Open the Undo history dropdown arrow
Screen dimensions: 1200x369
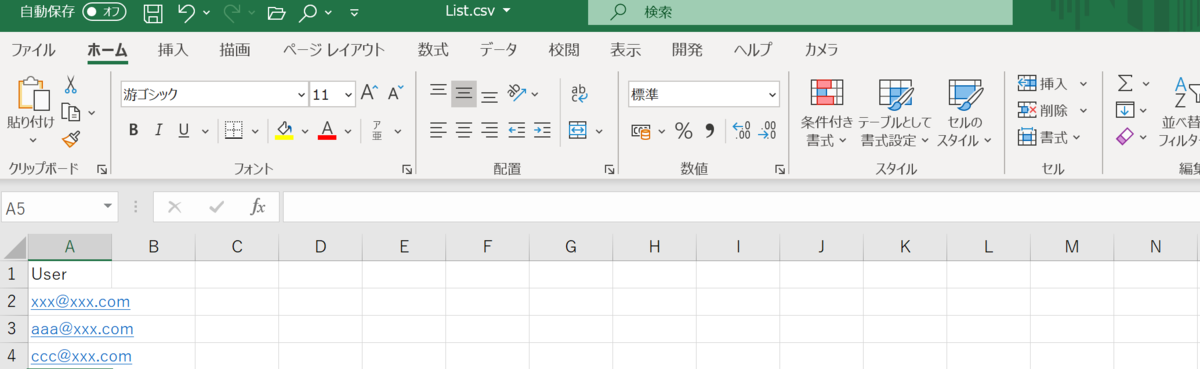(x=206, y=14)
